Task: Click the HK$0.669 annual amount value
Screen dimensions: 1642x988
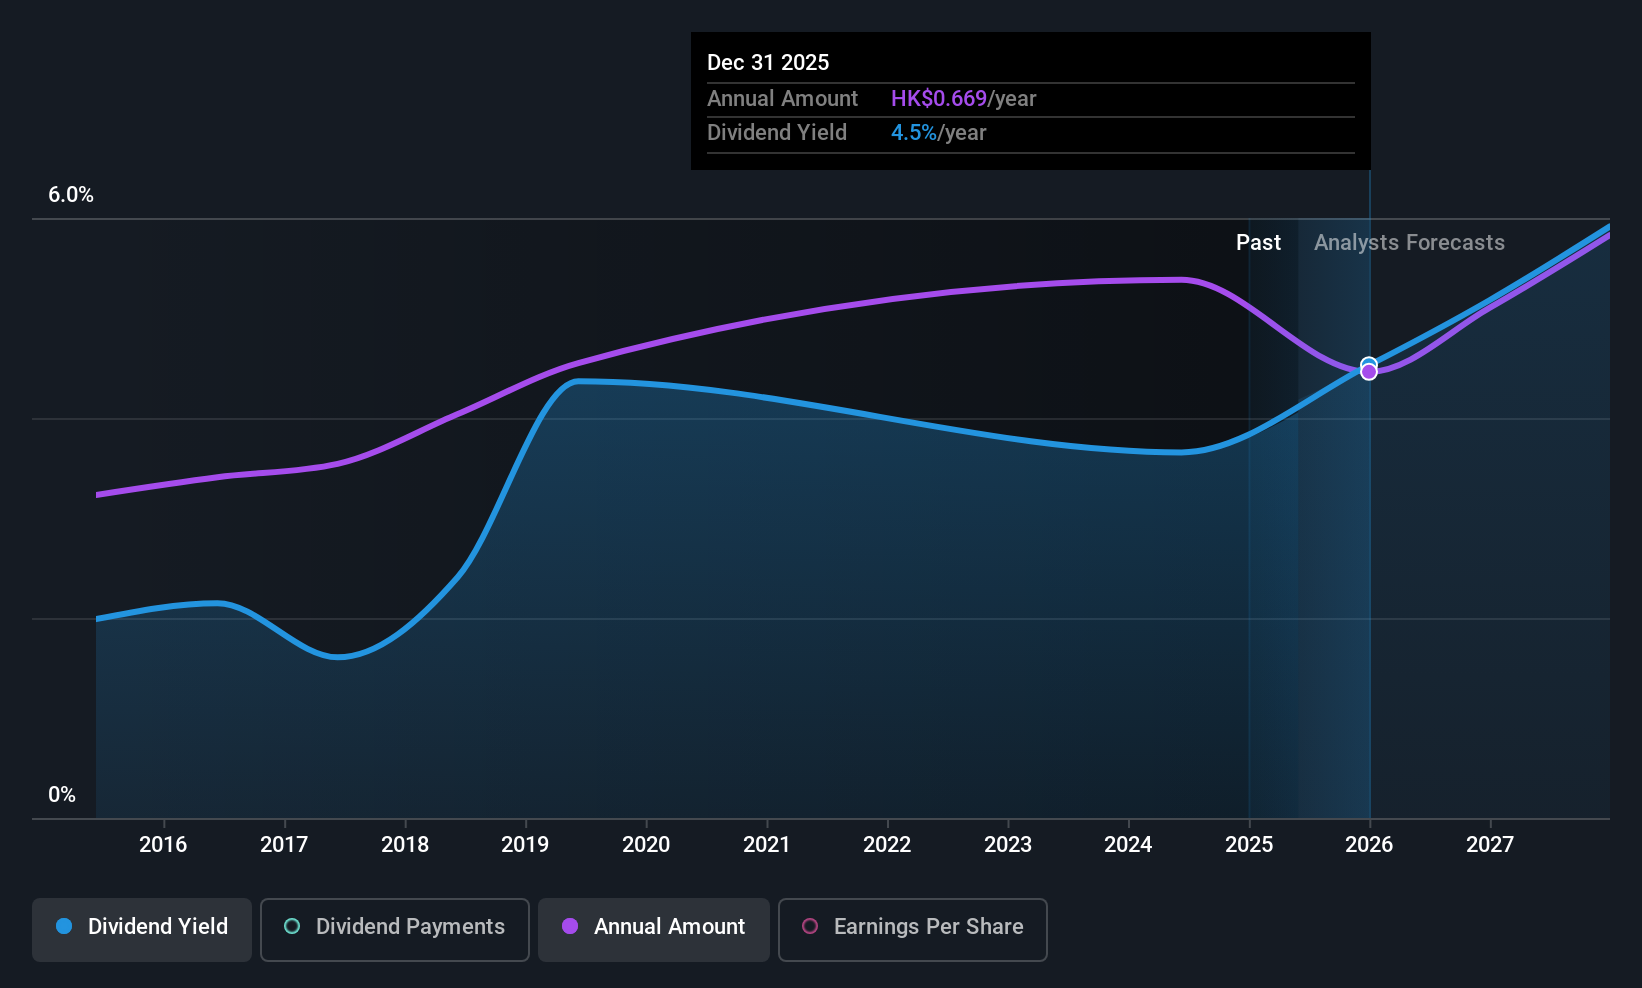Action: click(938, 99)
